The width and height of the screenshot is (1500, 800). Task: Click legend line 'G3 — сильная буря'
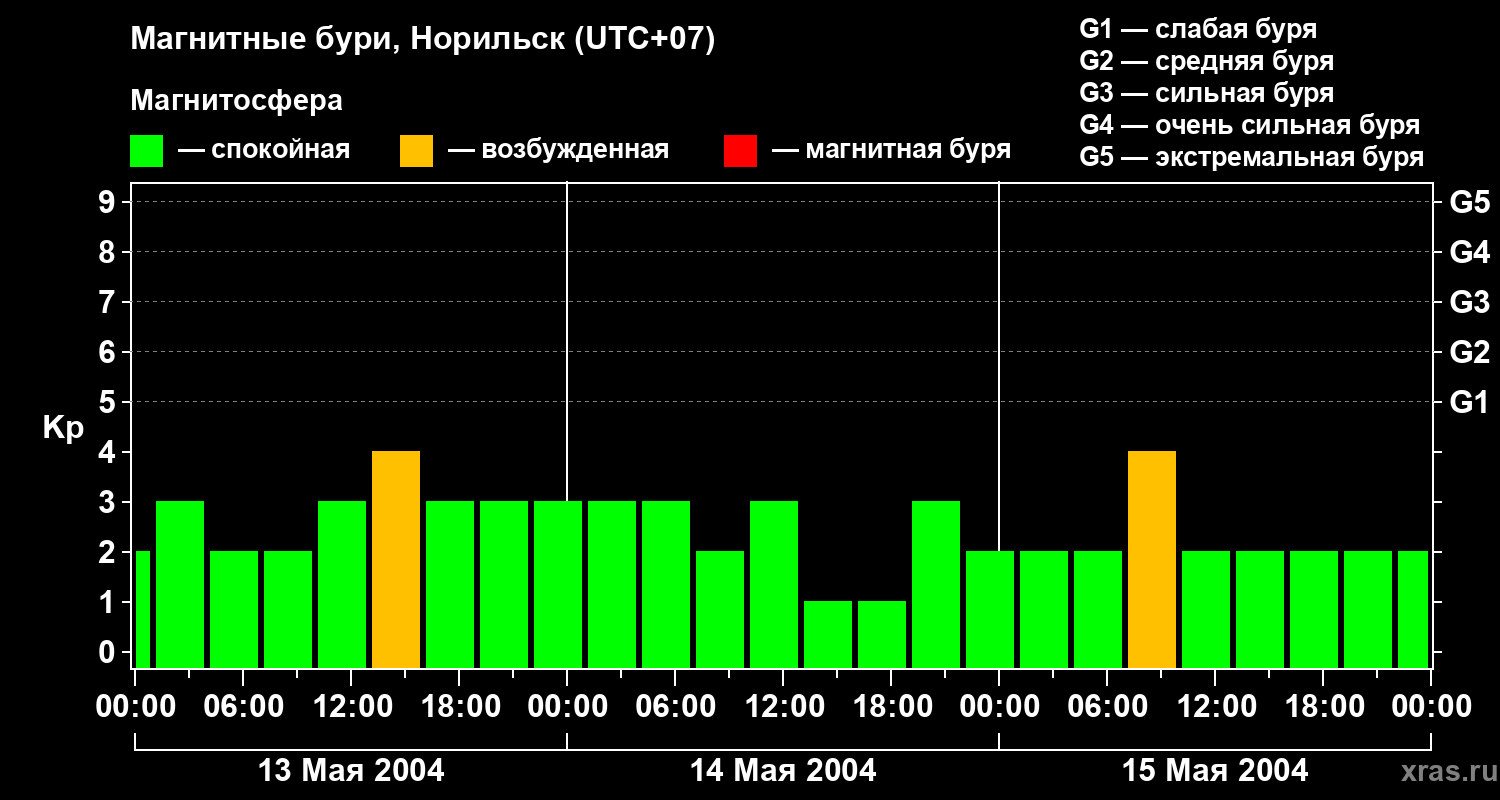point(1207,93)
